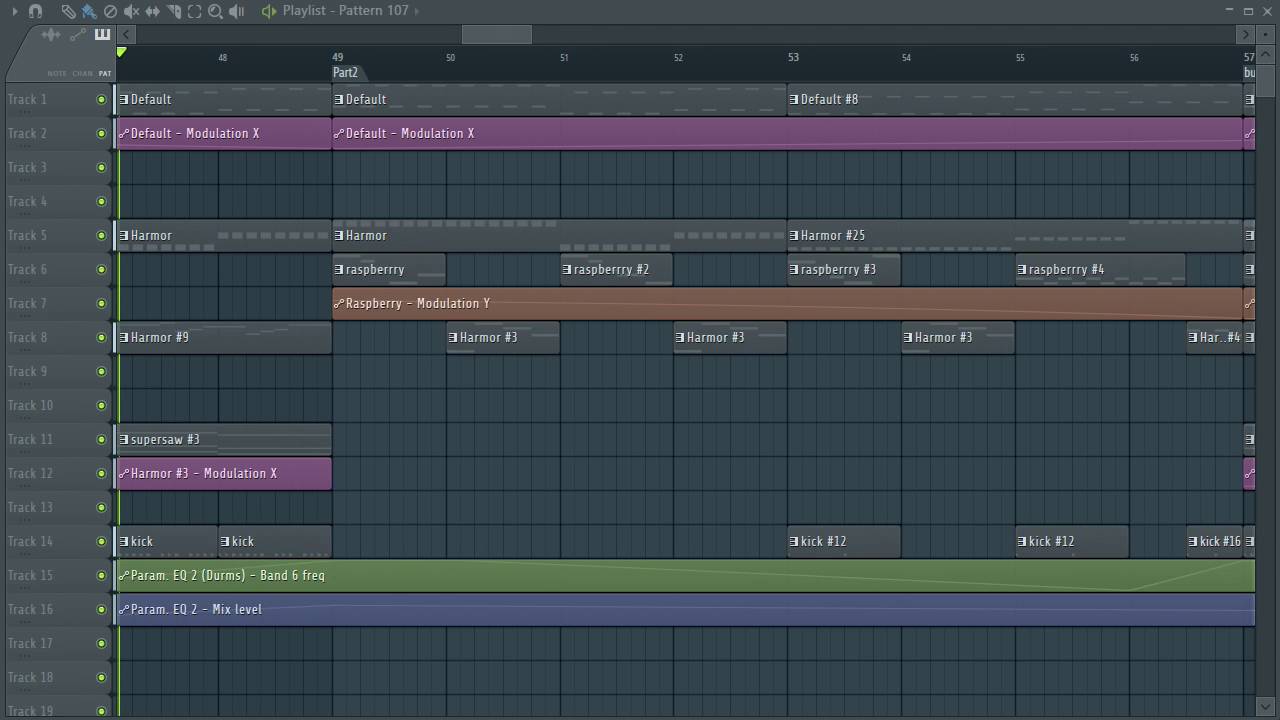This screenshot has height=720, width=1280.
Task: Mute Track 2 with its green light
Action: [101, 133]
